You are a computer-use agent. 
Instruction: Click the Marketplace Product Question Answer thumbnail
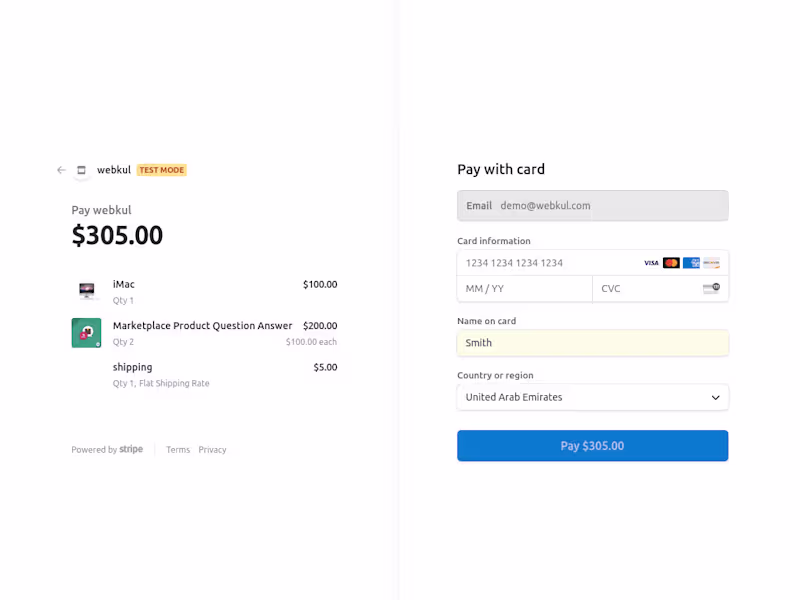point(86,333)
